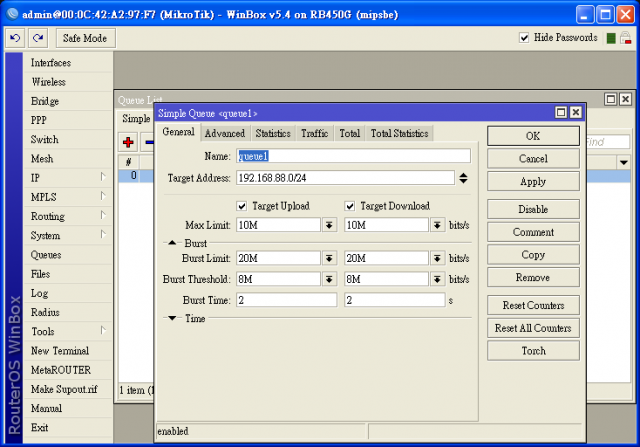Uncheck the Target Upload checkbox
640x447 pixels.
pyautogui.click(x=242, y=206)
